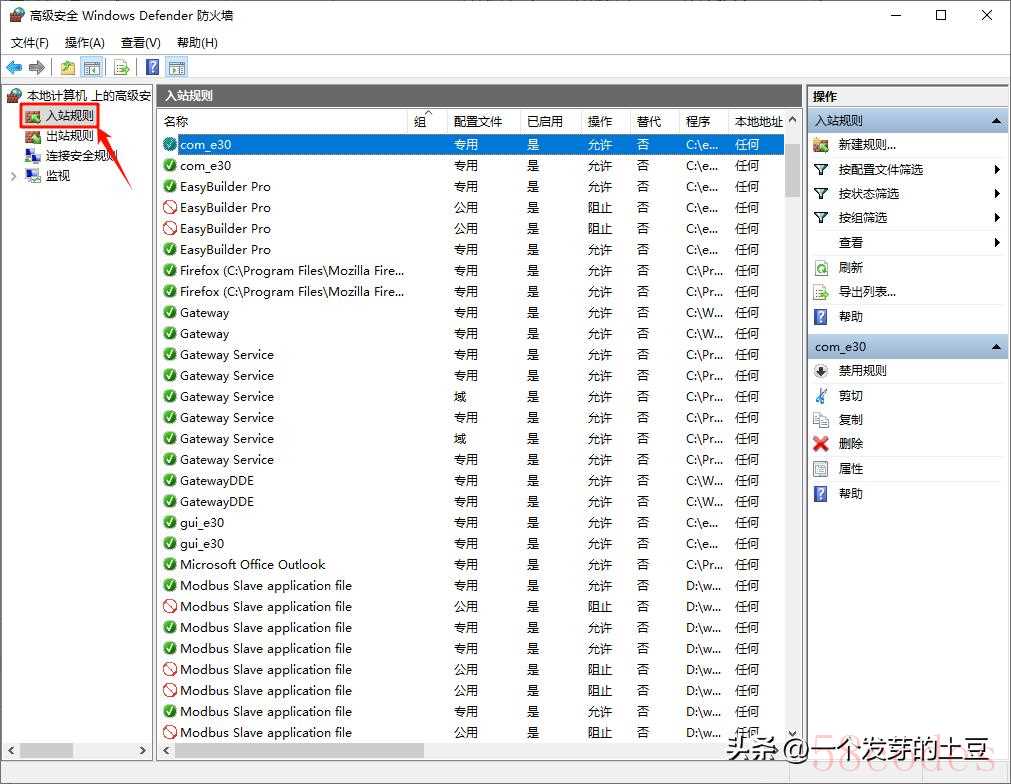Open the 按配置文件筛选 submenu arrow
This screenshot has width=1011, height=784.
pos(997,170)
